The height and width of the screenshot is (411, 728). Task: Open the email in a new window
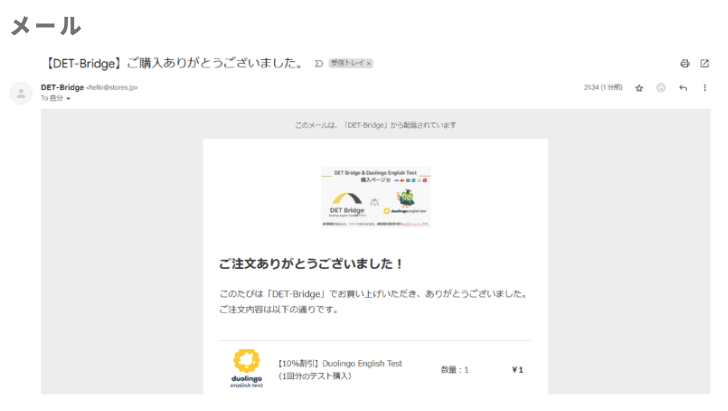pyautogui.click(x=704, y=63)
